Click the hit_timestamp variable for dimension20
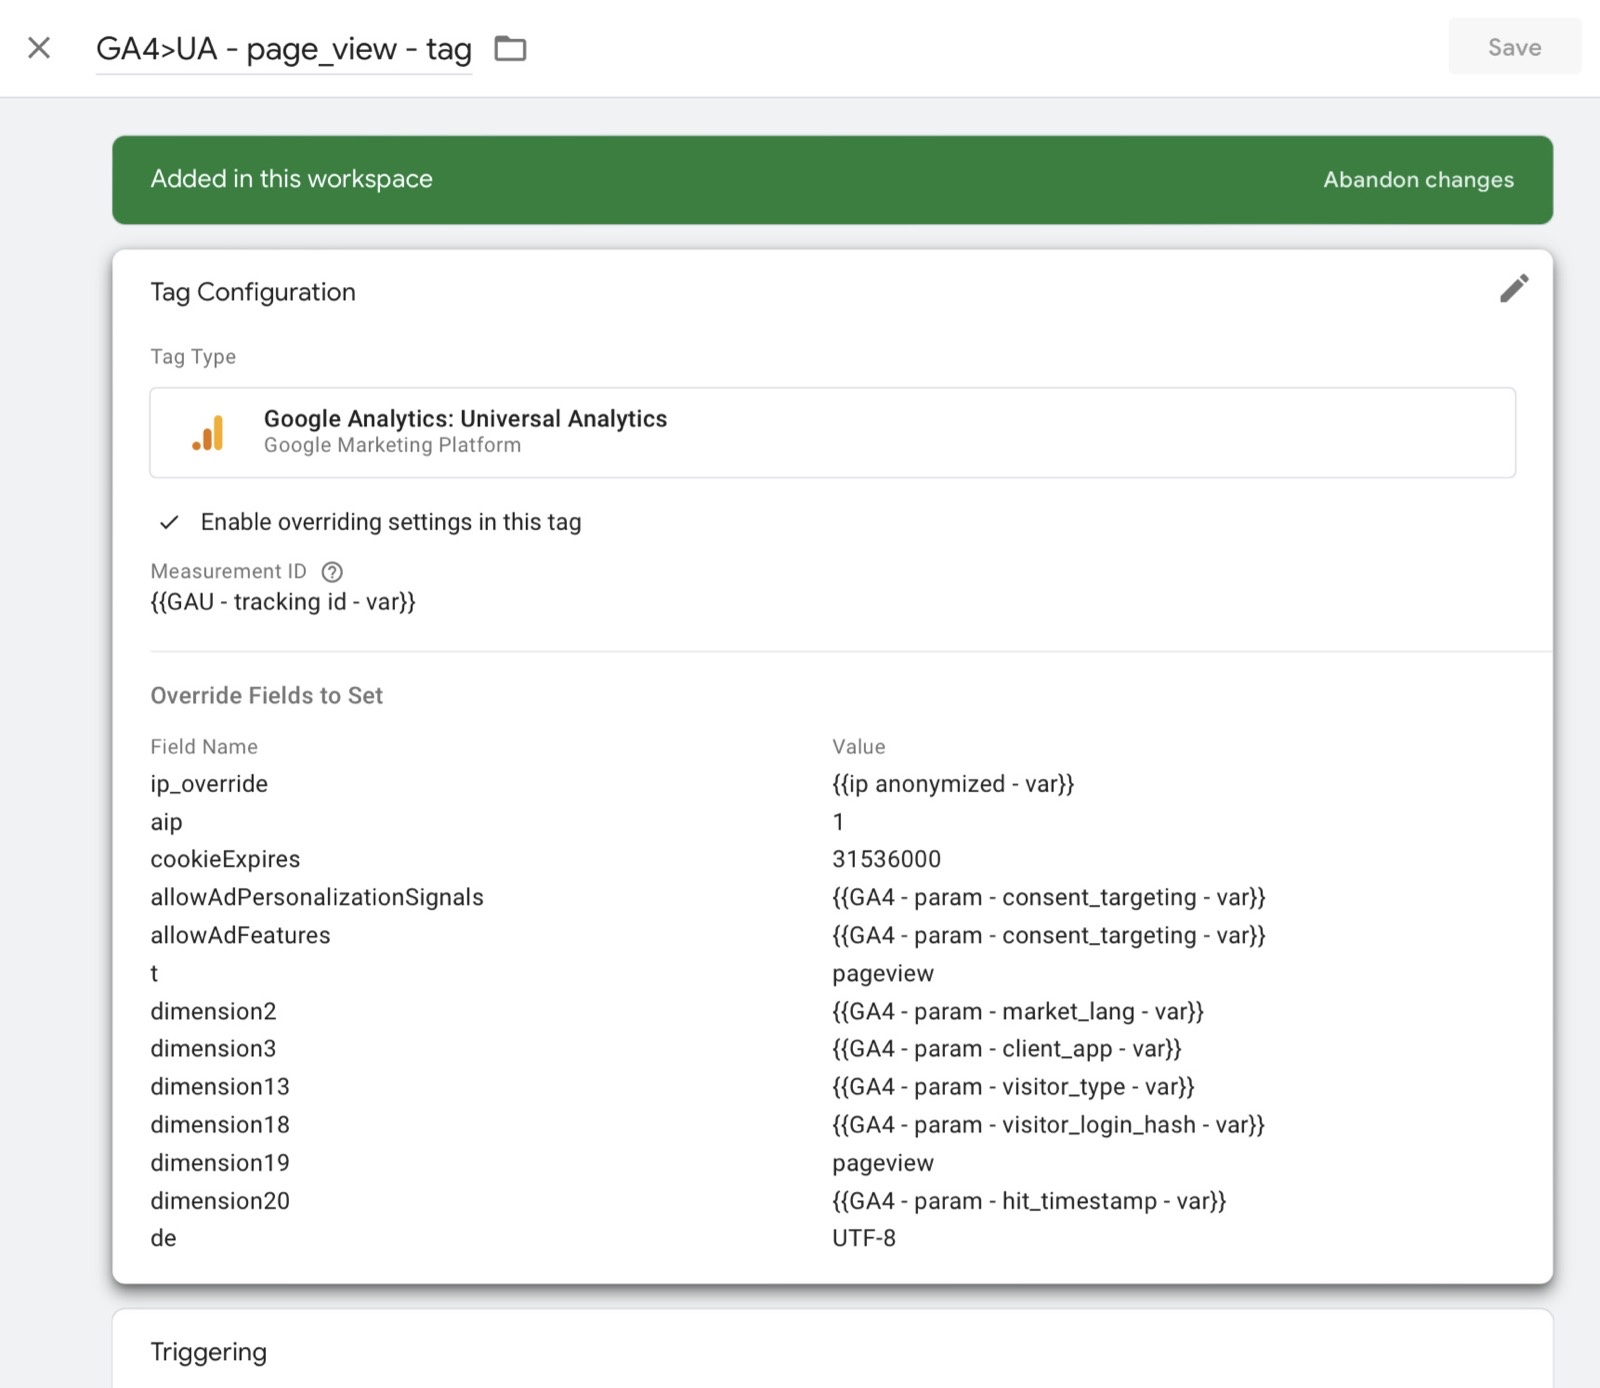Image resolution: width=1600 pixels, height=1388 pixels. point(1028,1201)
